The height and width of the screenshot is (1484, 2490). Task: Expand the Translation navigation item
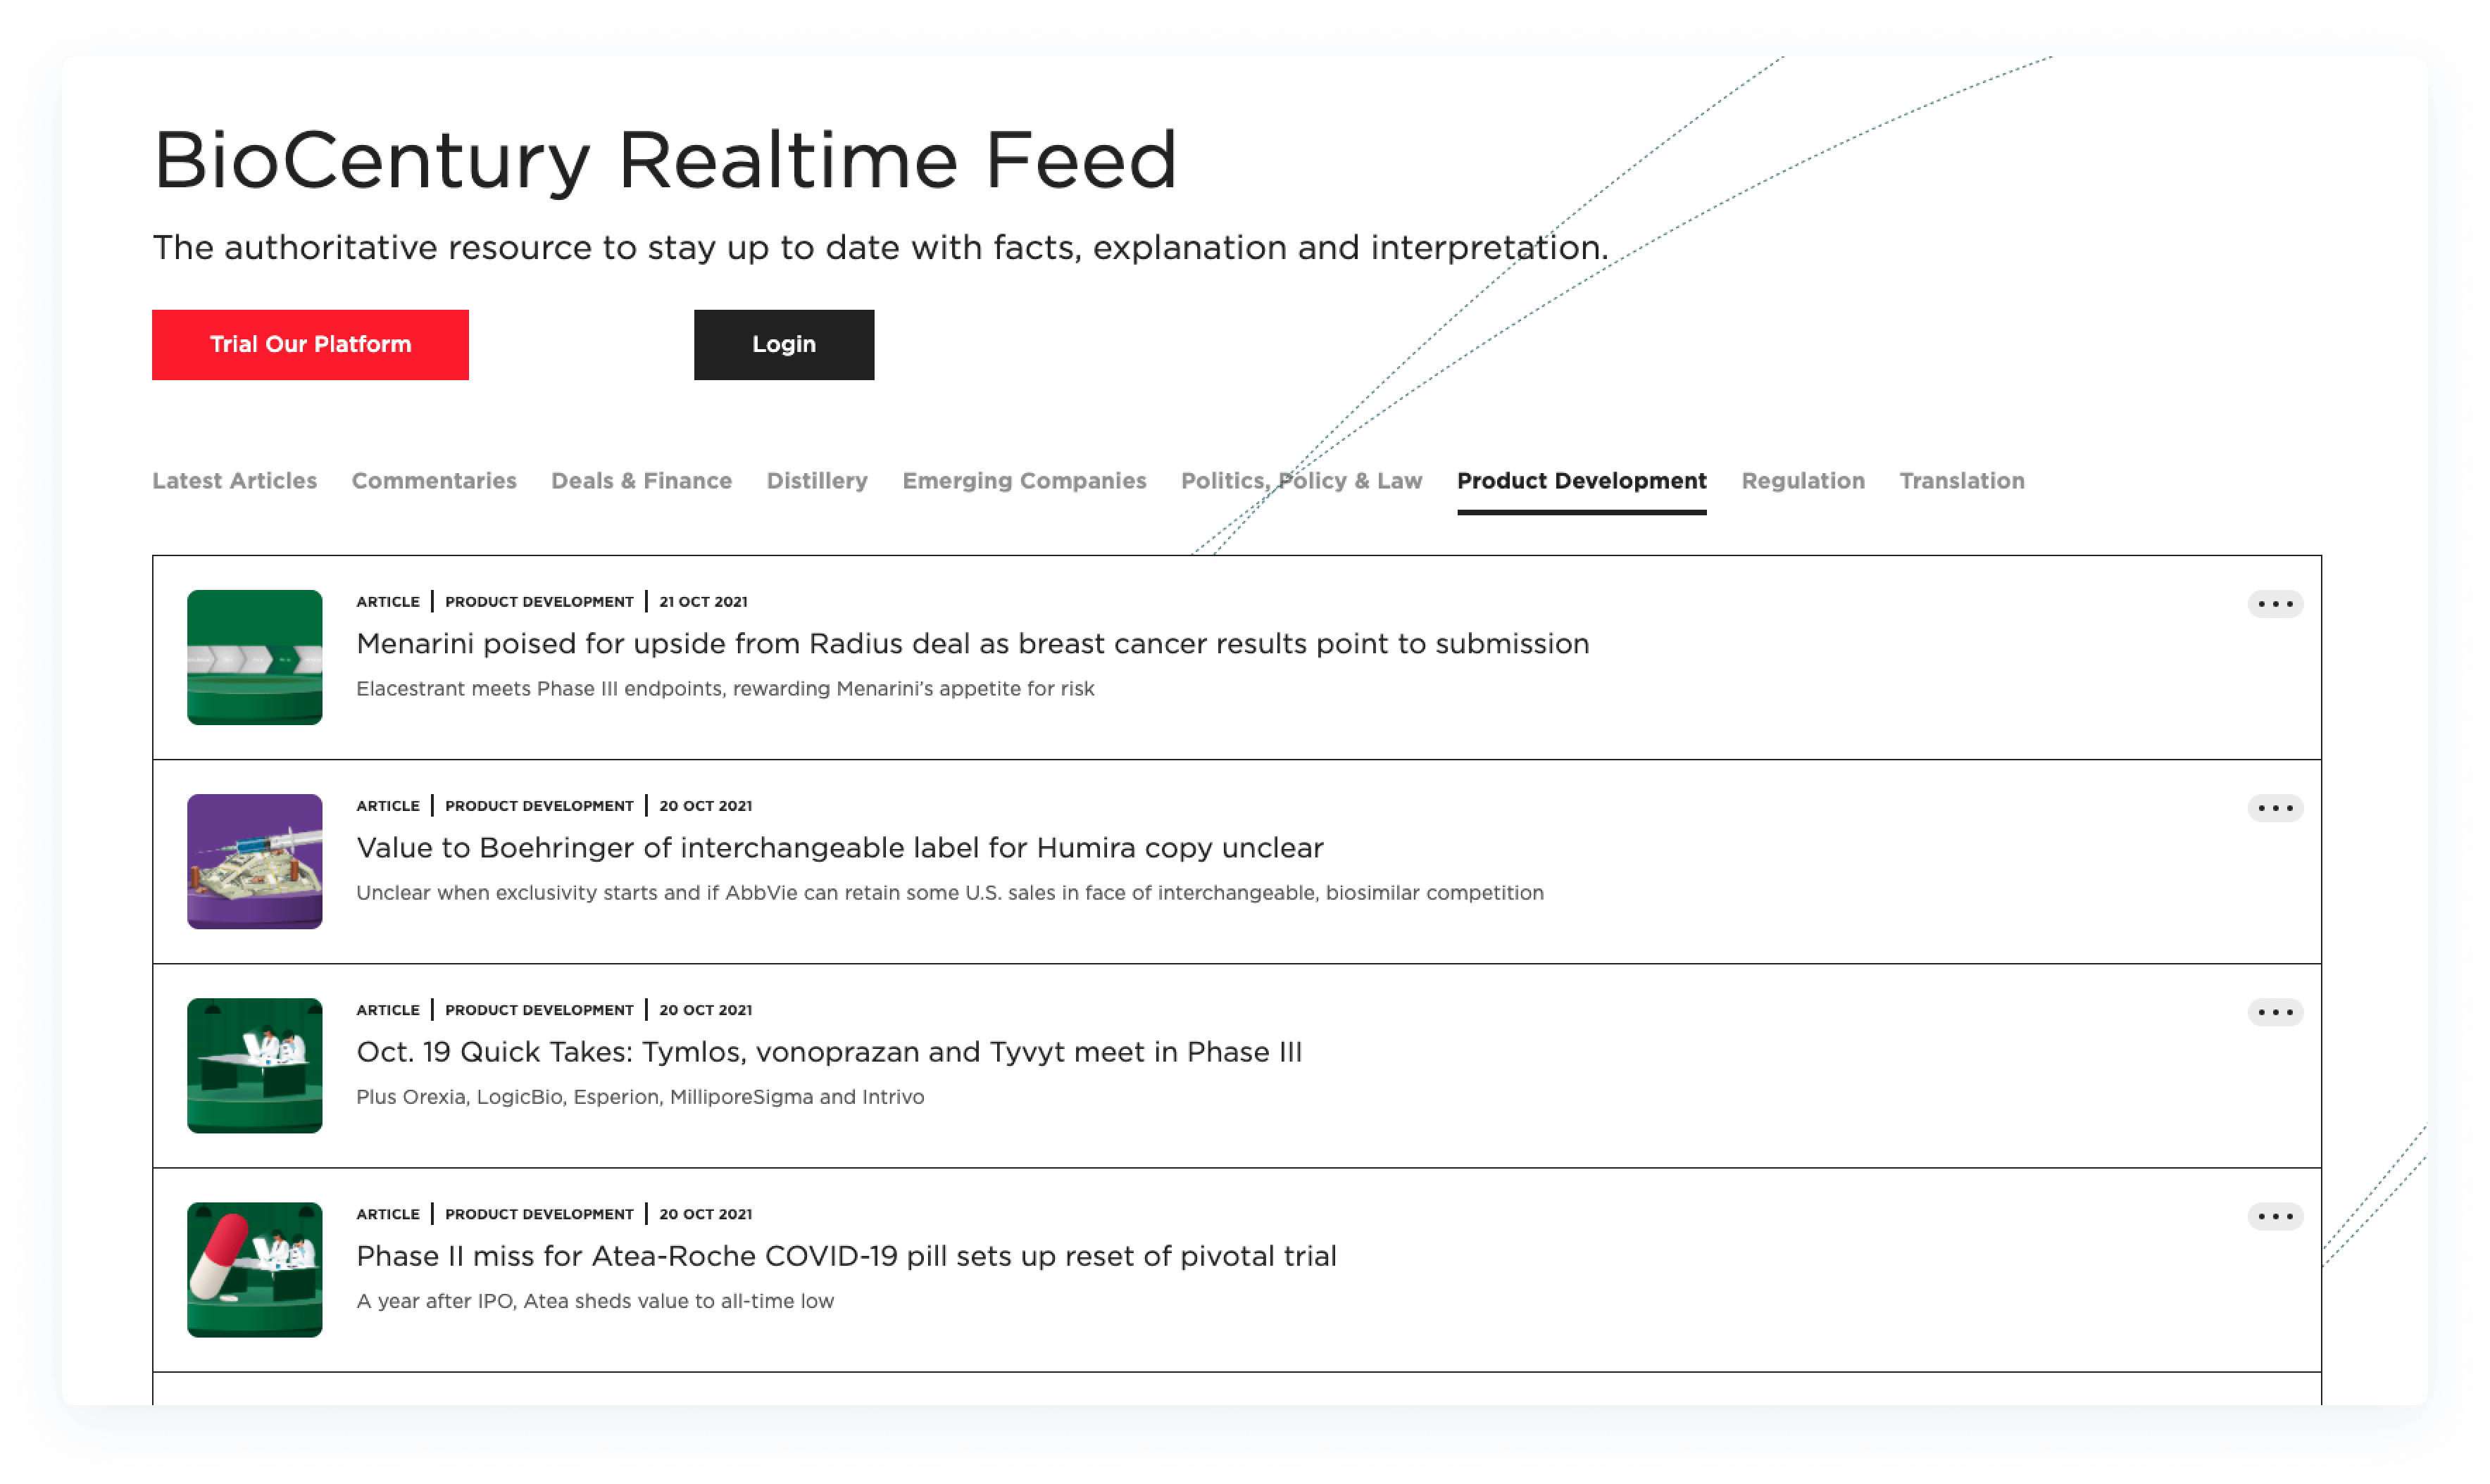pyautogui.click(x=1962, y=481)
